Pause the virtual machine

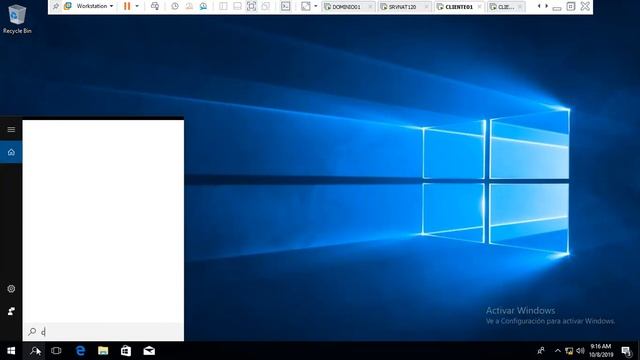click(127, 6)
